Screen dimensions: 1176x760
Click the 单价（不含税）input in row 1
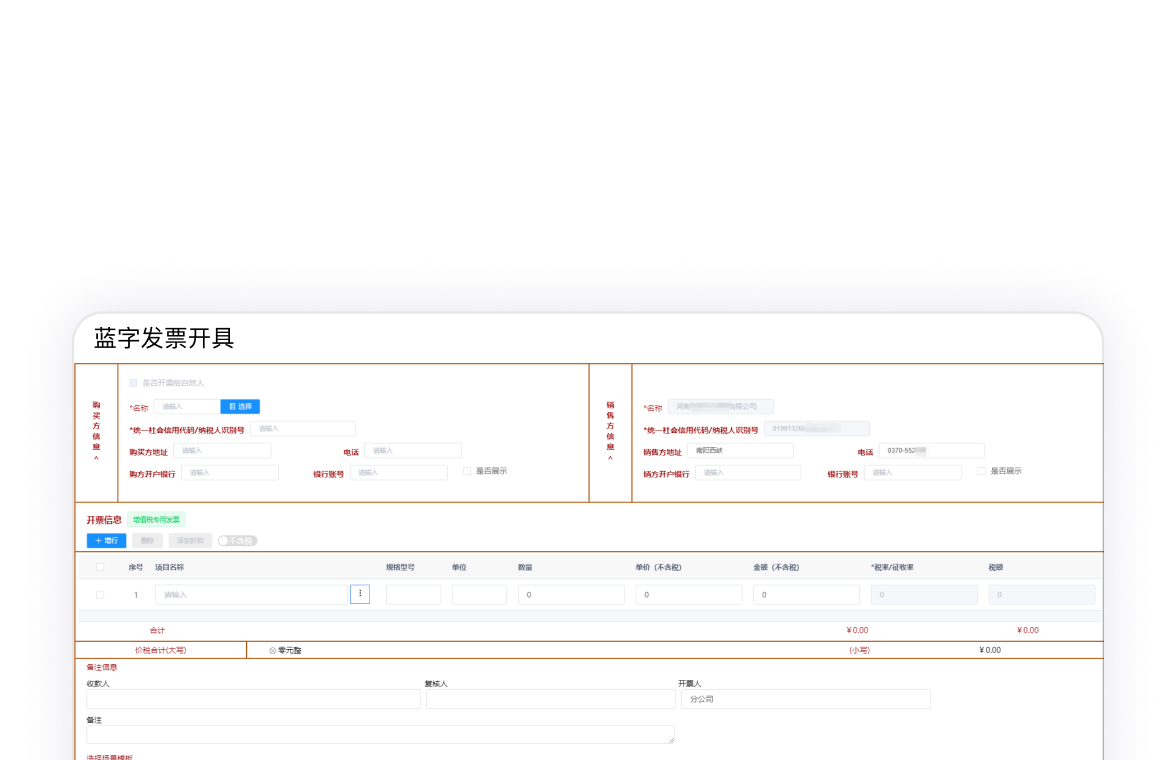point(688,595)
